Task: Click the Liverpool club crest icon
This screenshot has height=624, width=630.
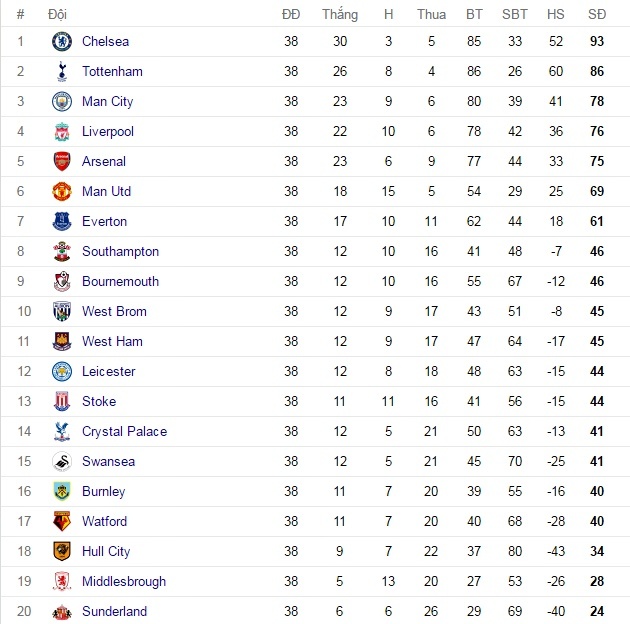Action: [x=62, y=132]
